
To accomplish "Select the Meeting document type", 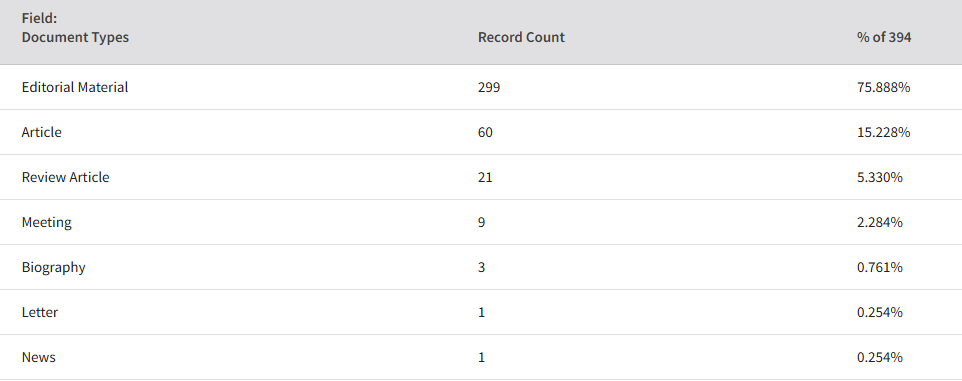I will (47, 222).
